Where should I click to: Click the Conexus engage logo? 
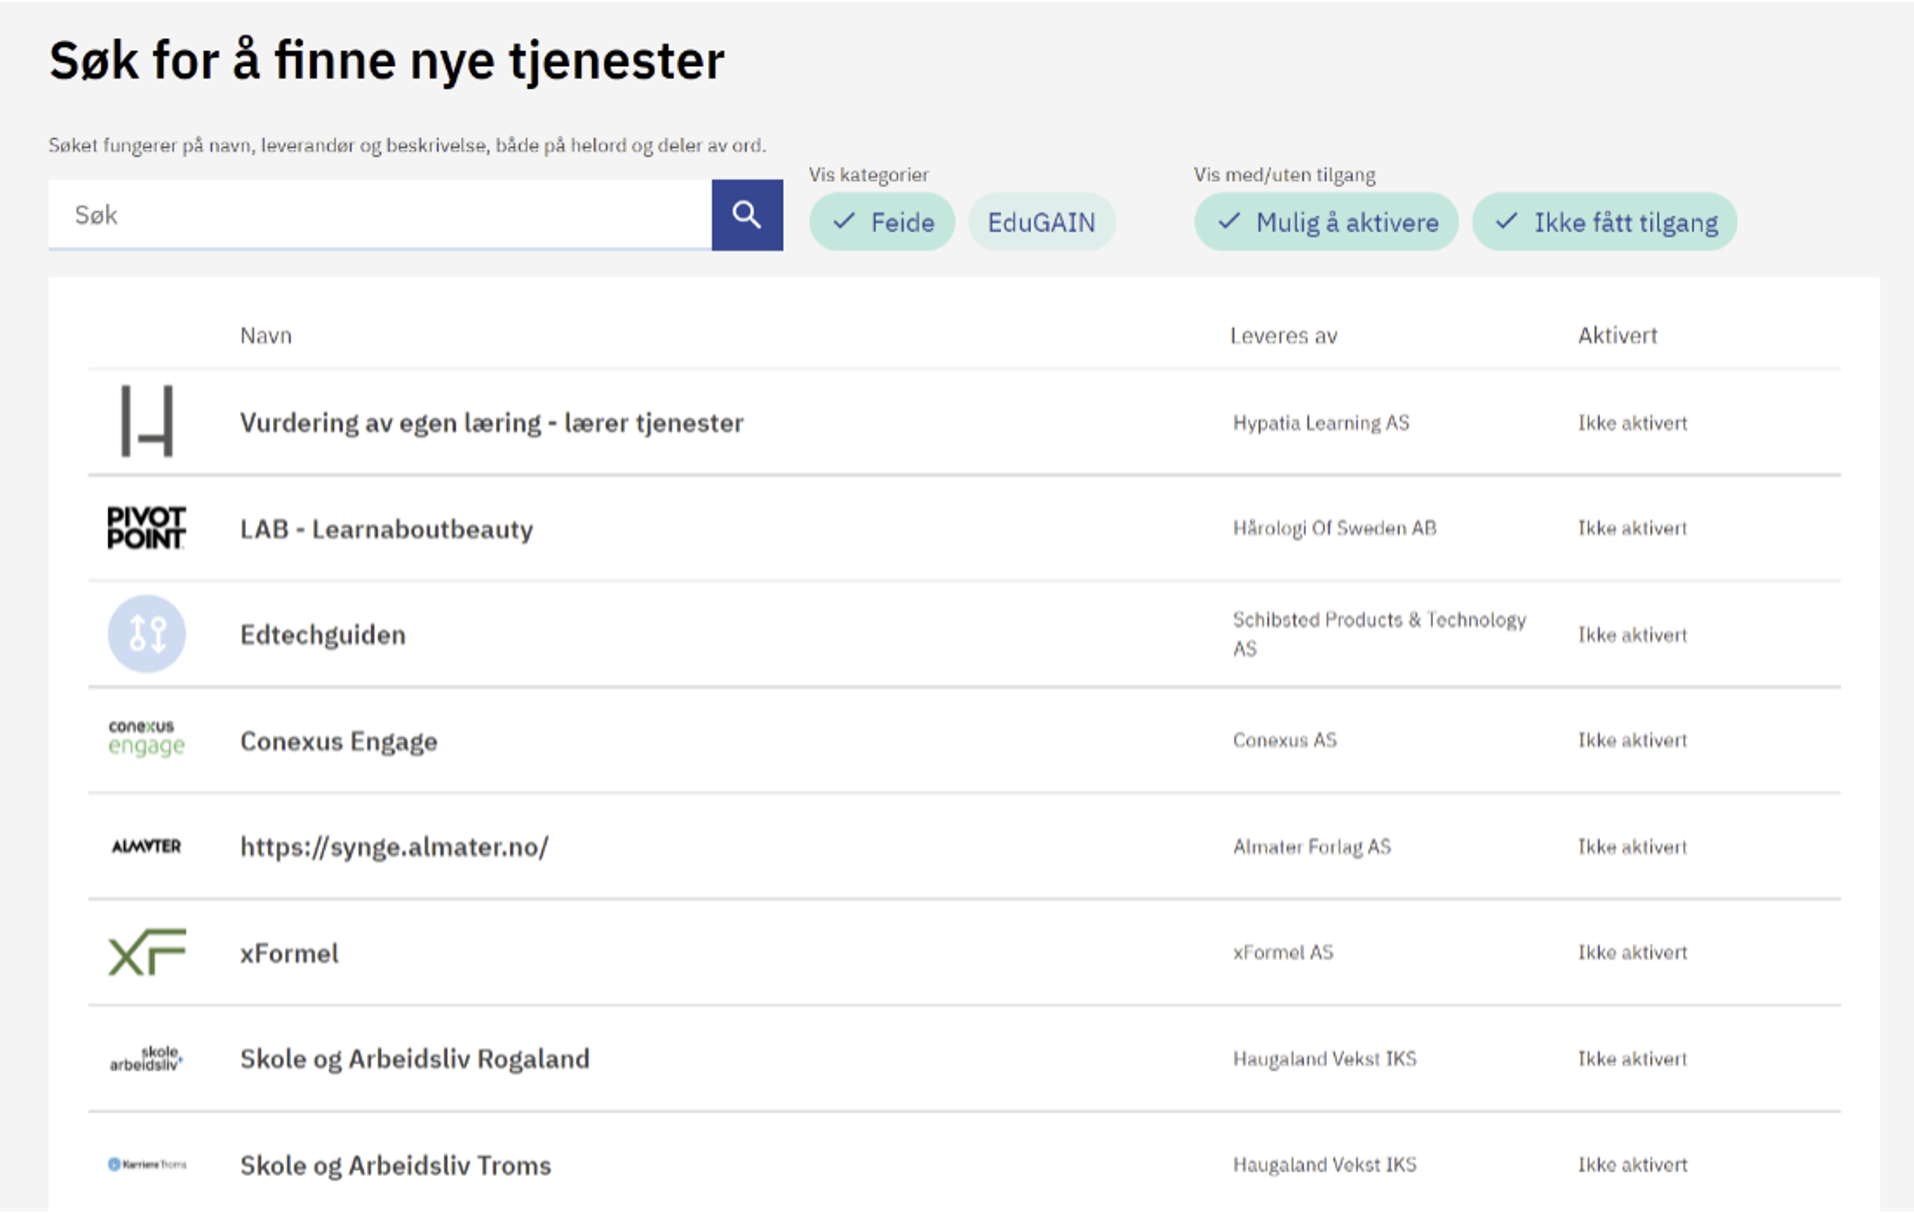(146, 738)
